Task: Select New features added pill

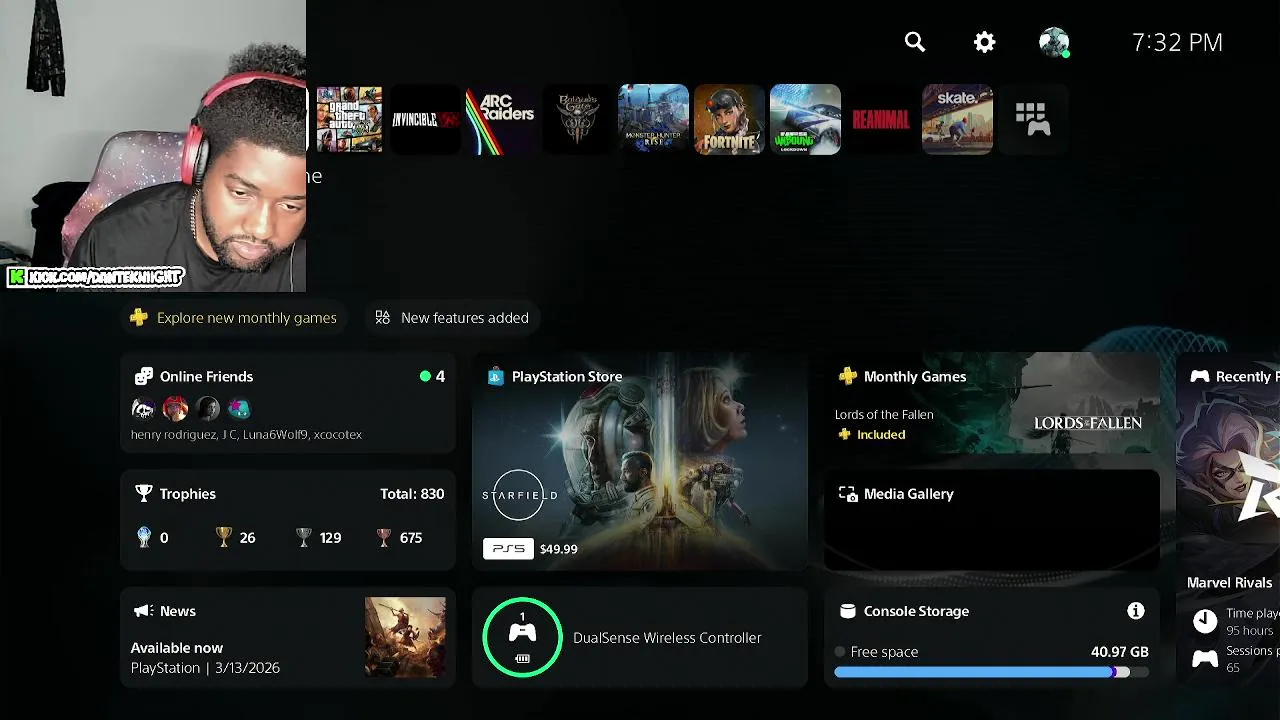Action: [x=452, y=318]
